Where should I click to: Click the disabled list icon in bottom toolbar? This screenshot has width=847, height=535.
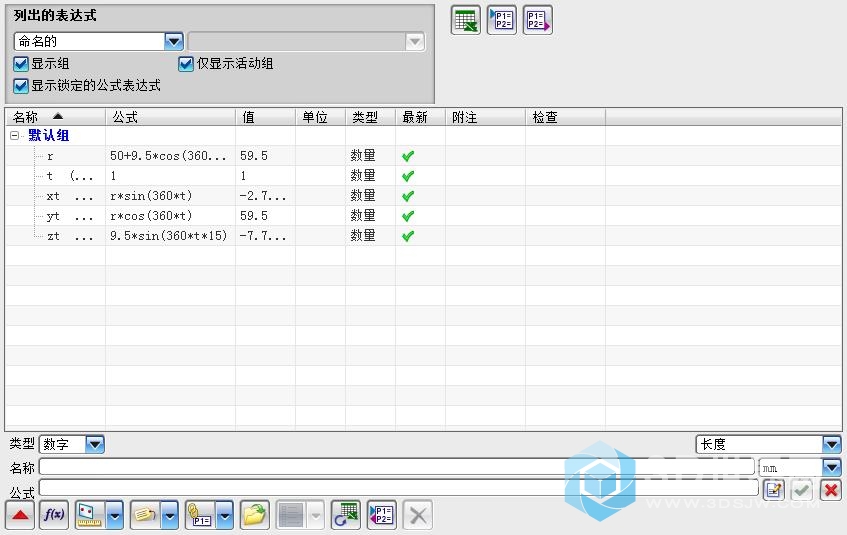[x=291, y=515]
